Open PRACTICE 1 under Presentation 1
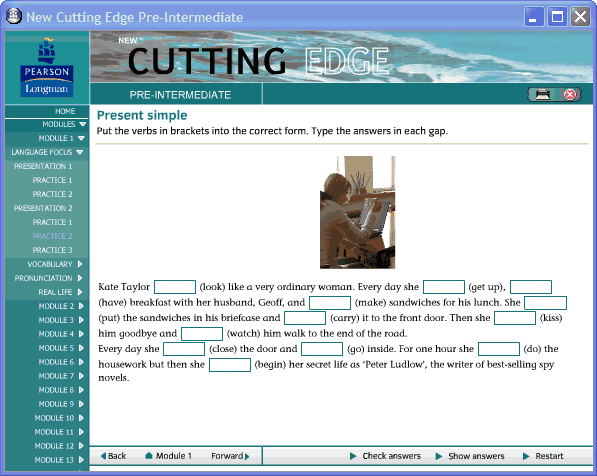 52,180
